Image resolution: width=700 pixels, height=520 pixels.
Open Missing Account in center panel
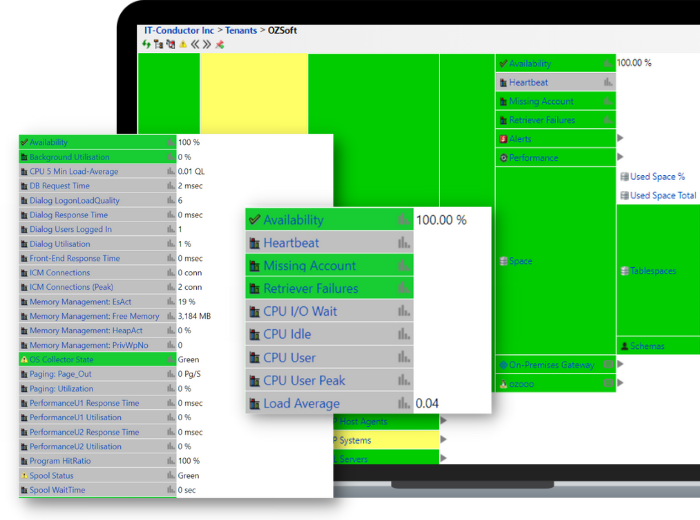point(329,266)
